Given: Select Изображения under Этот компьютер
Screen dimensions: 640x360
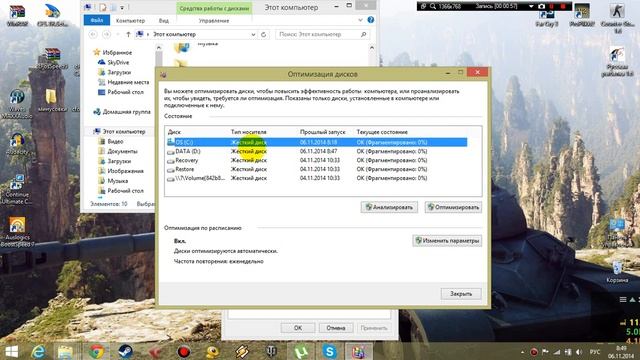Looking at the screenshot, I should [125, 171].
